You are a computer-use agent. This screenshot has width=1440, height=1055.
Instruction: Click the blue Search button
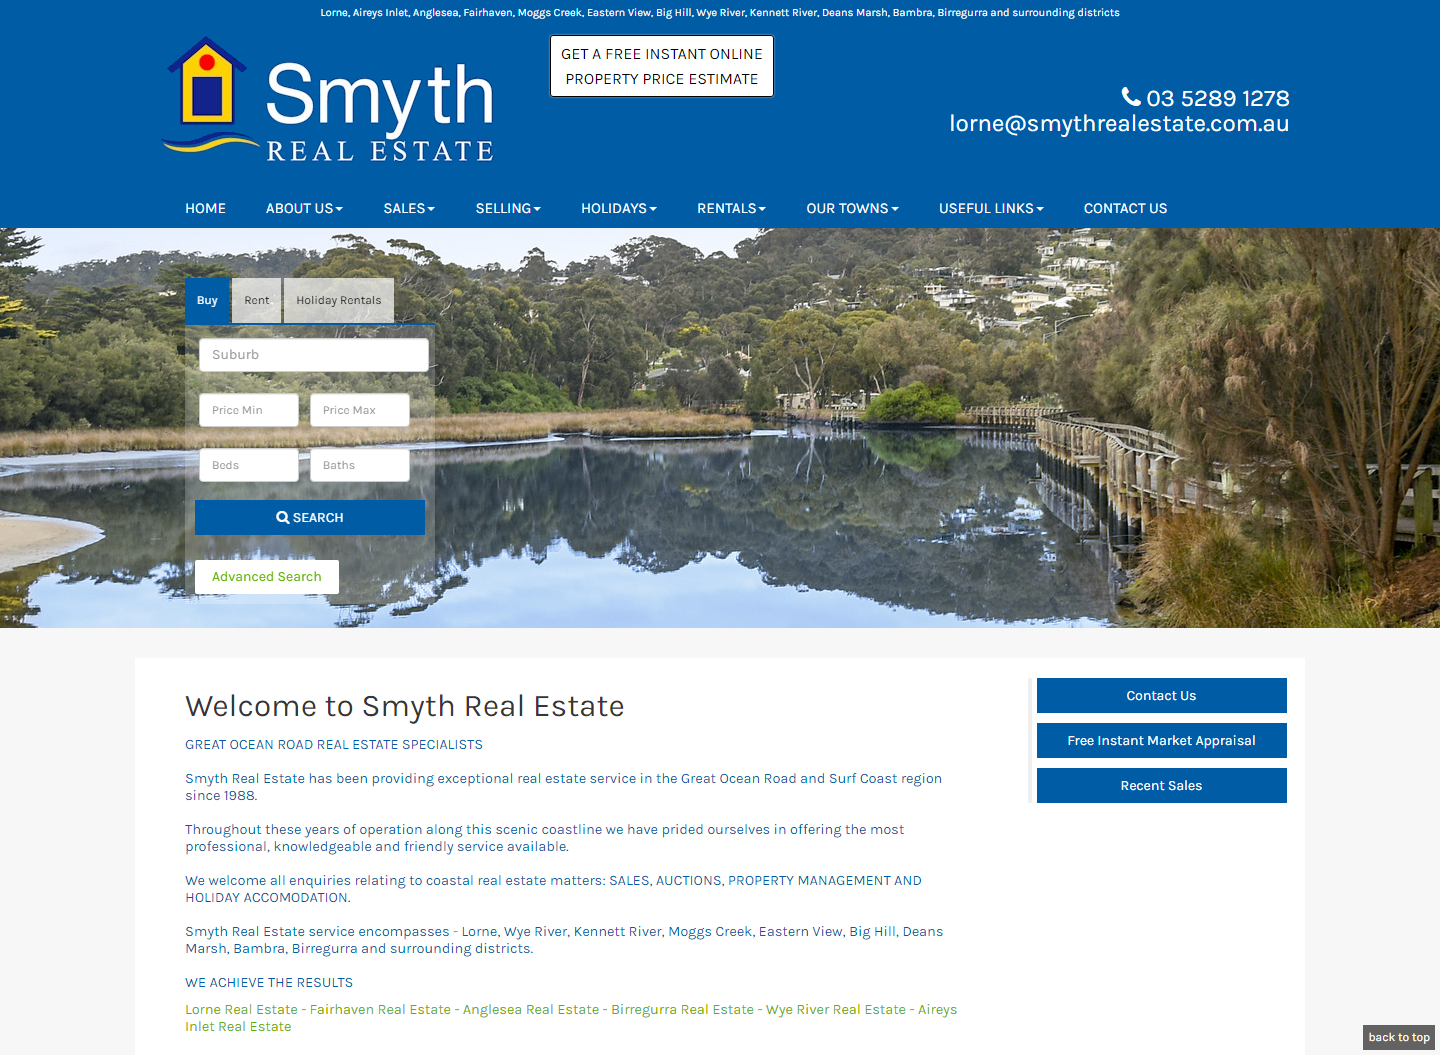[310, 517]
